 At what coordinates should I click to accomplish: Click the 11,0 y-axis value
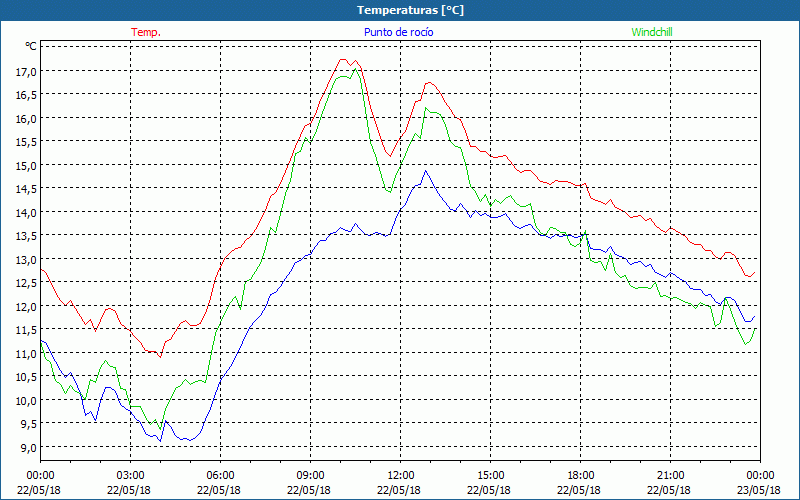point(27,354)
